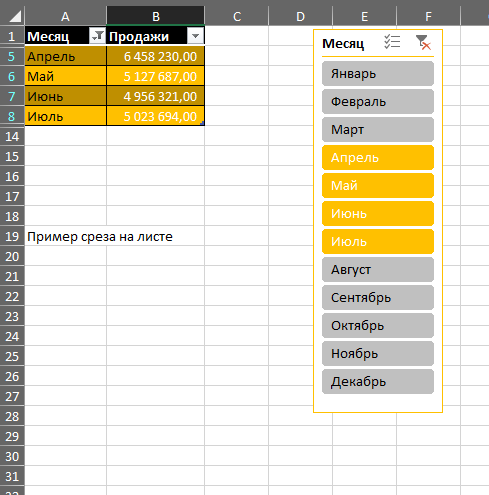Click the Октябрь slicer item
This screenshot has height=495, width=489.
[378, 325]
